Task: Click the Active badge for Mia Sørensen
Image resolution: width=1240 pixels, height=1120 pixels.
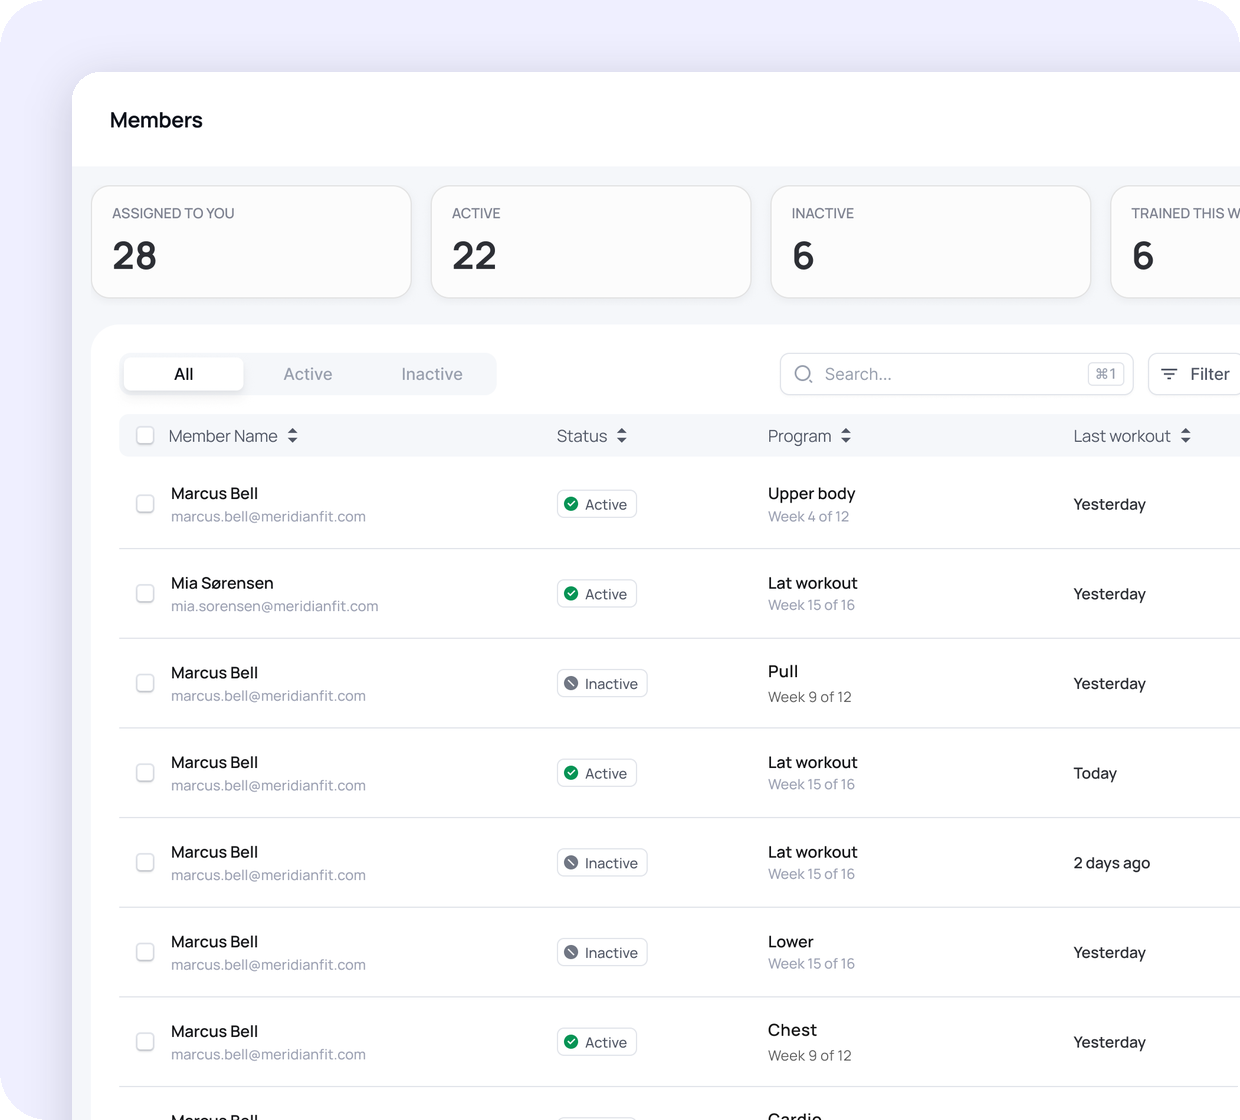Action: [x=597, y=594]
